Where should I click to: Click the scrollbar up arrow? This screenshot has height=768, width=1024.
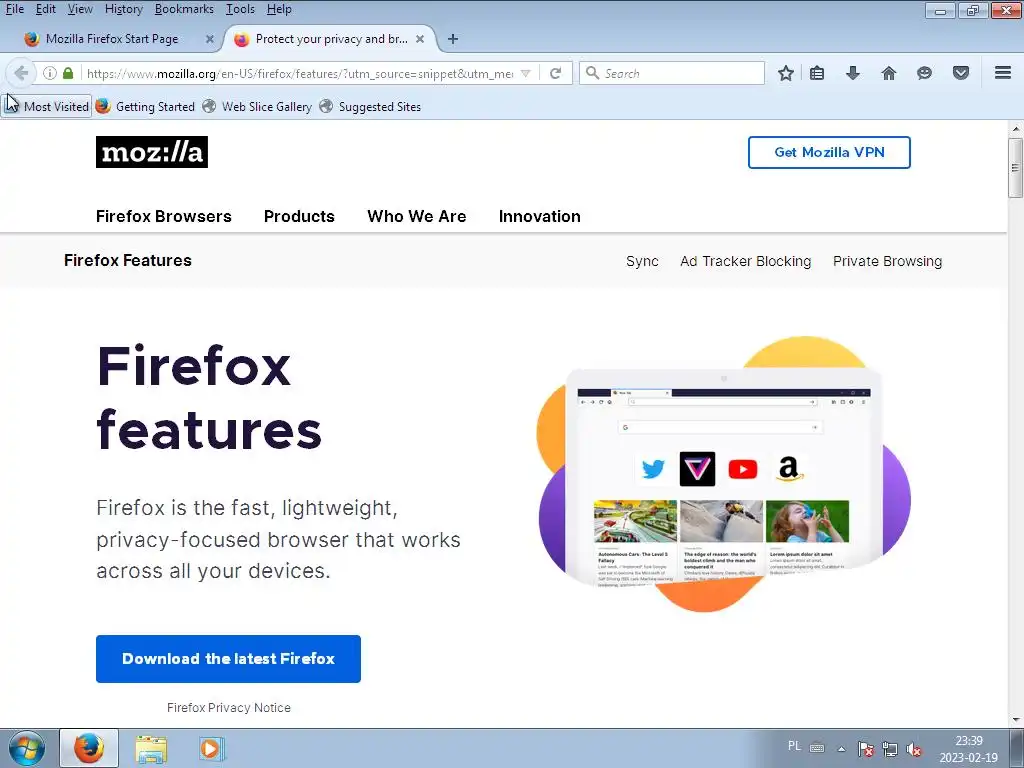point(1016,129)
